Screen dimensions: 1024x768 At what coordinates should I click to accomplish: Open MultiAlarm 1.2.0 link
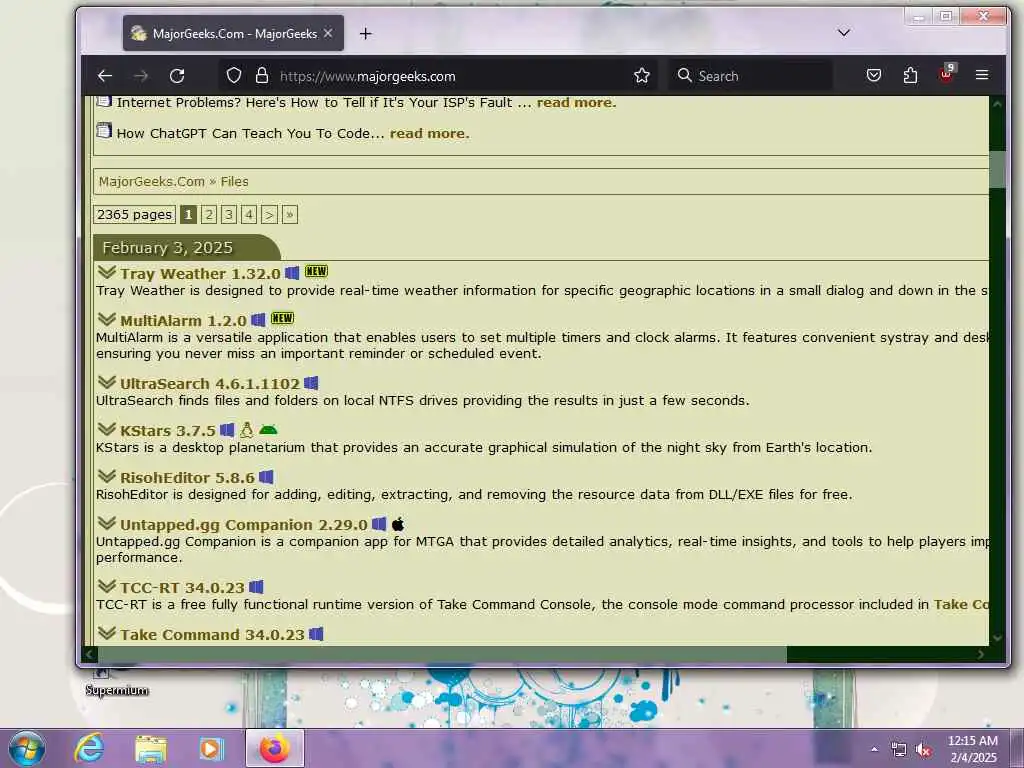tap(183, 321)
